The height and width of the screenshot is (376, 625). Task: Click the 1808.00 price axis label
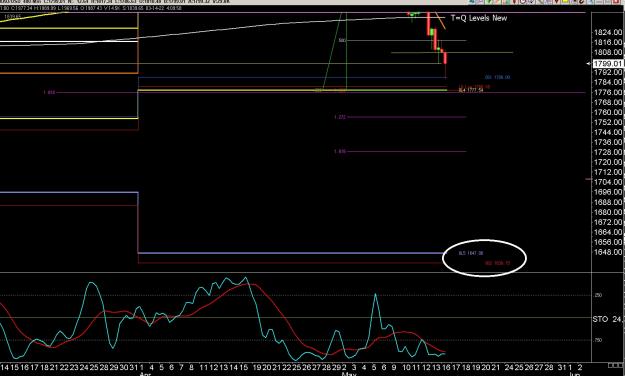point(608,52)
